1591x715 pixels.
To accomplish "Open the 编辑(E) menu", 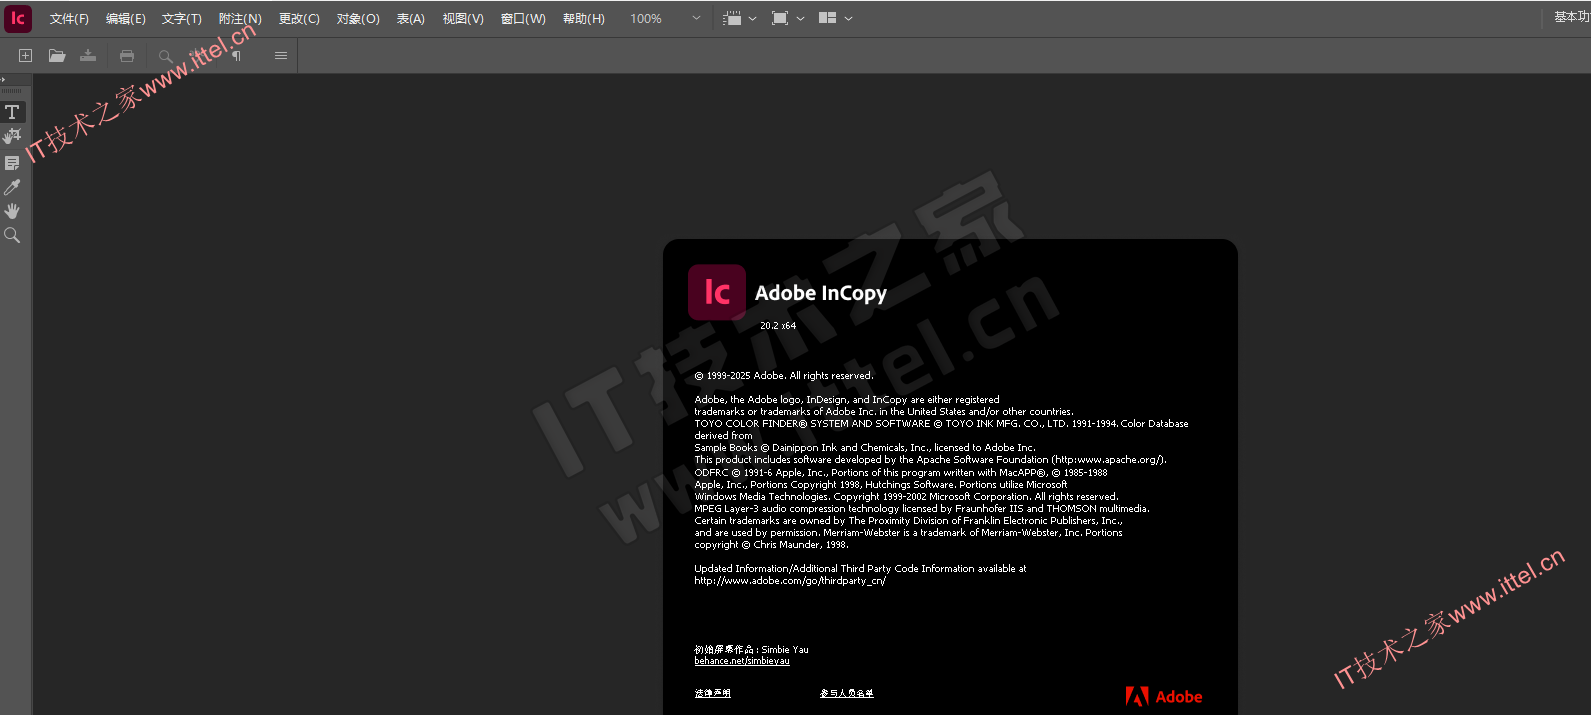I will coord(125,19).
